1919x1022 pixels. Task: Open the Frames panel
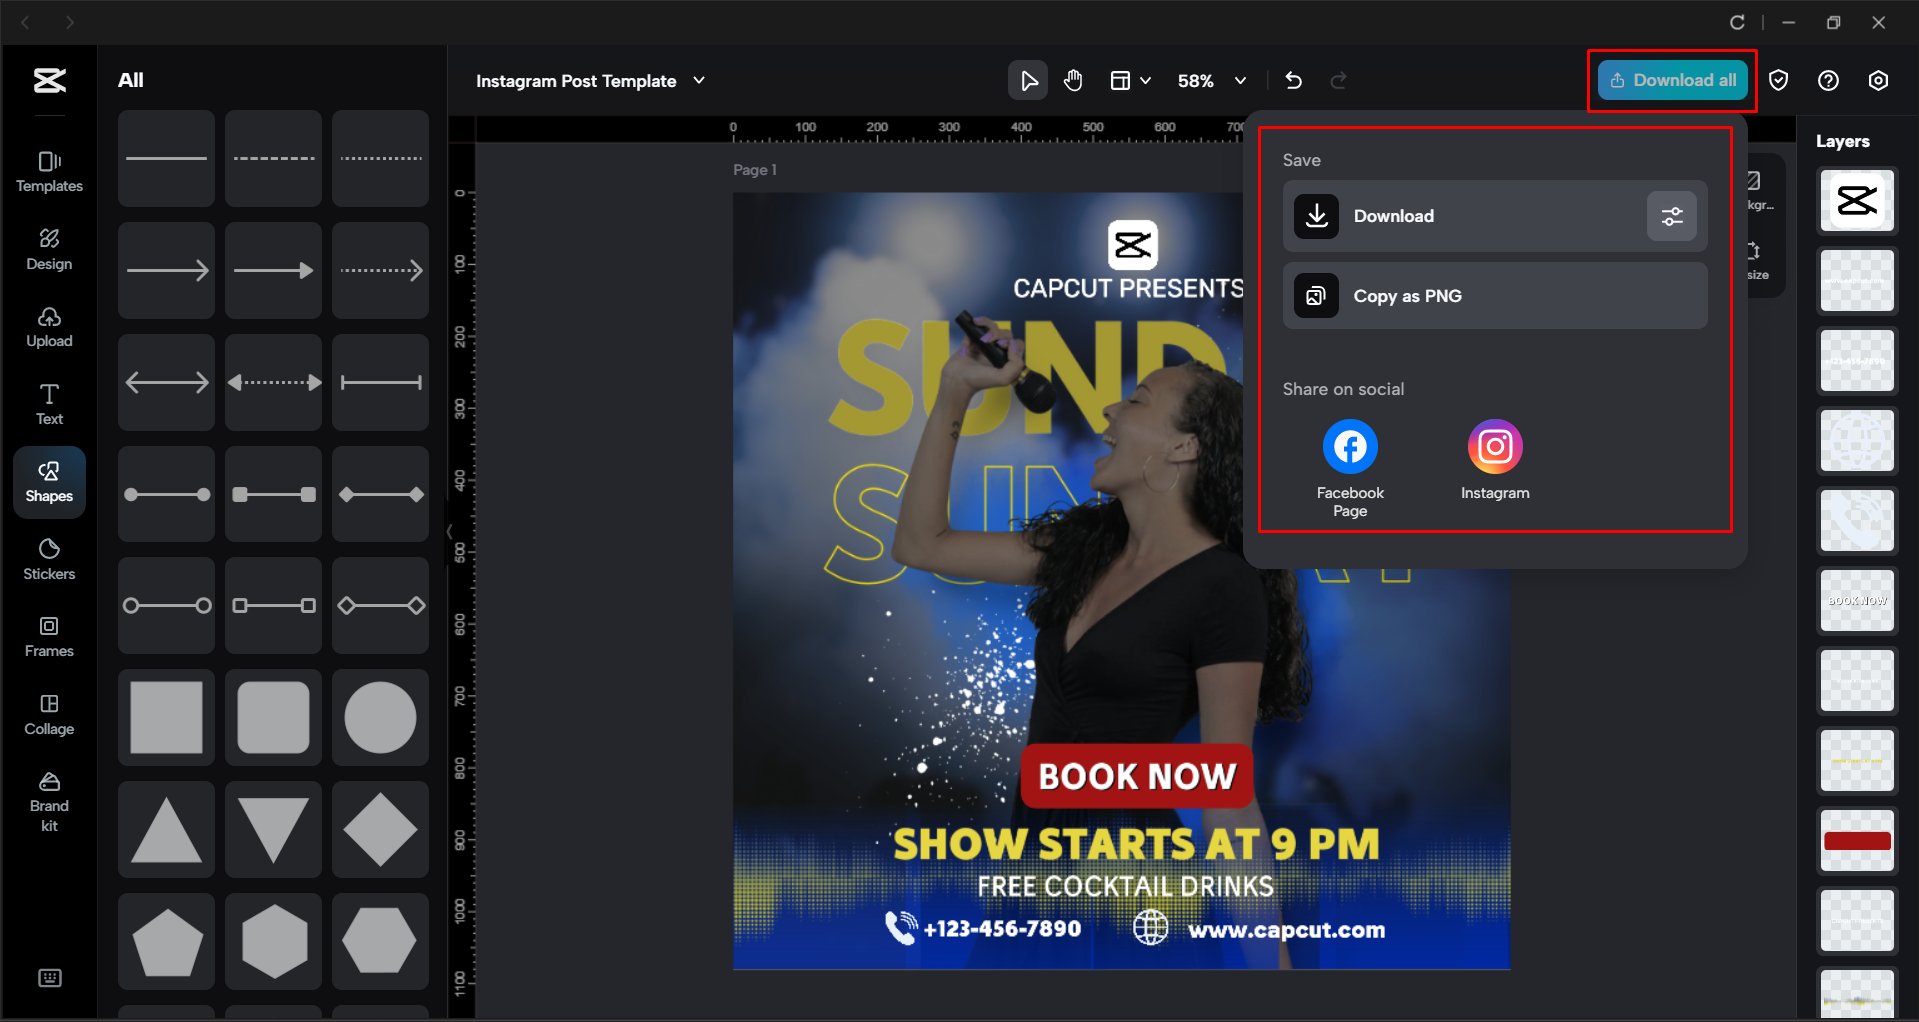tap(48, 636)
